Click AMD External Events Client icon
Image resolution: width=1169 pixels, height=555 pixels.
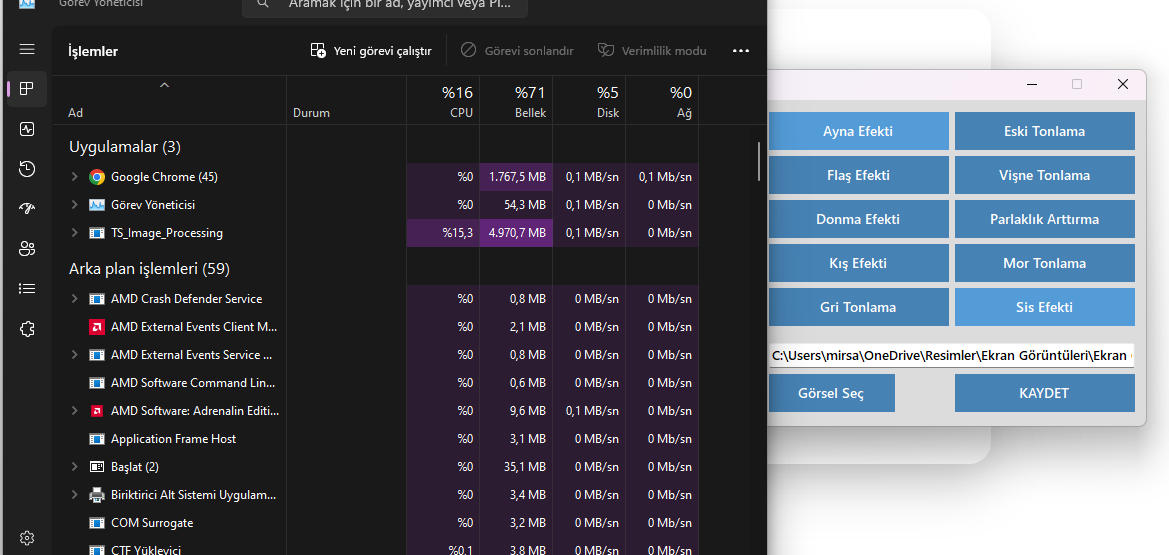tap(97, 327)
